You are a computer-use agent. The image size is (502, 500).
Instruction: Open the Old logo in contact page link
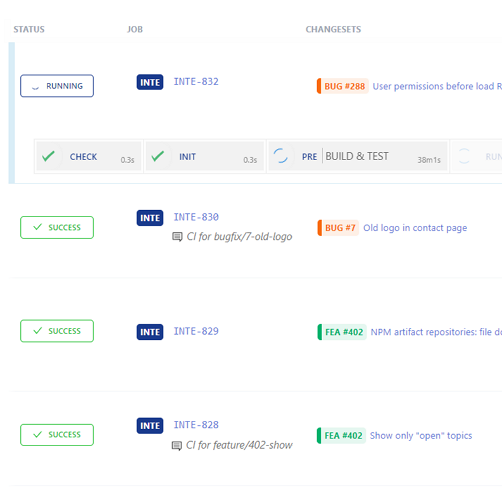tap(415, 228)
